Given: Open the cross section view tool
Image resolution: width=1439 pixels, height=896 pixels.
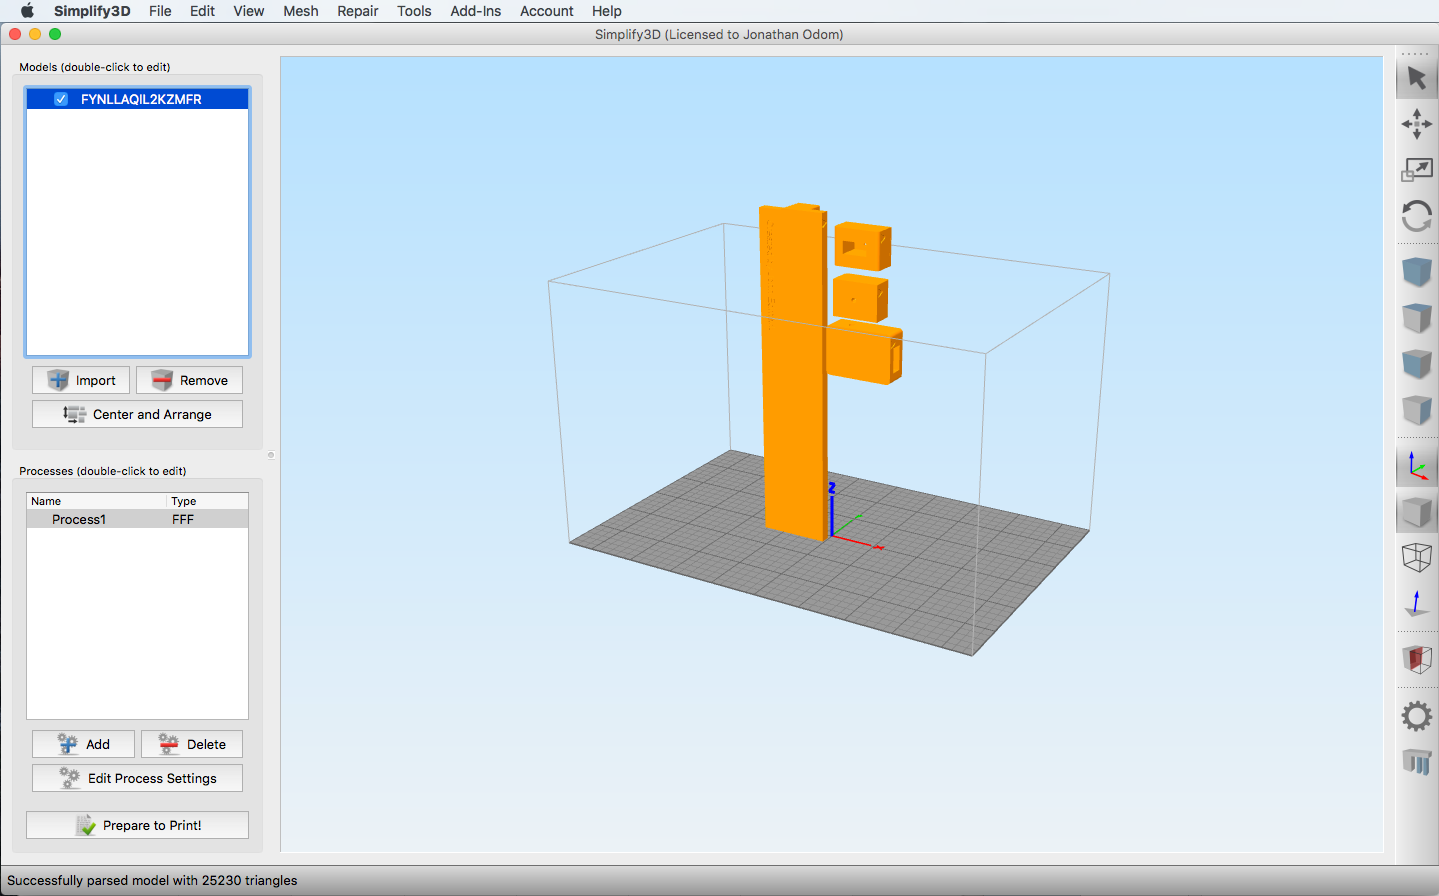Looking at the screenshot, I should 1416,659.
